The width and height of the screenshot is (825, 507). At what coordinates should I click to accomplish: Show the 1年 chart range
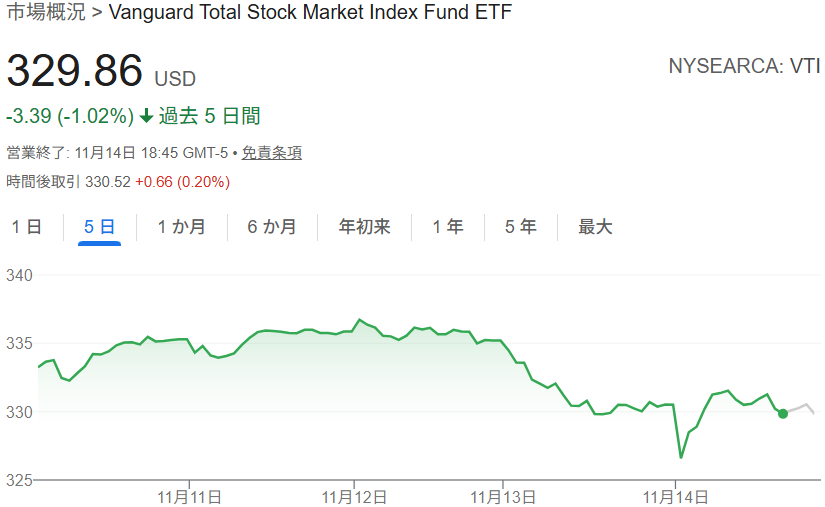point(448,227)
